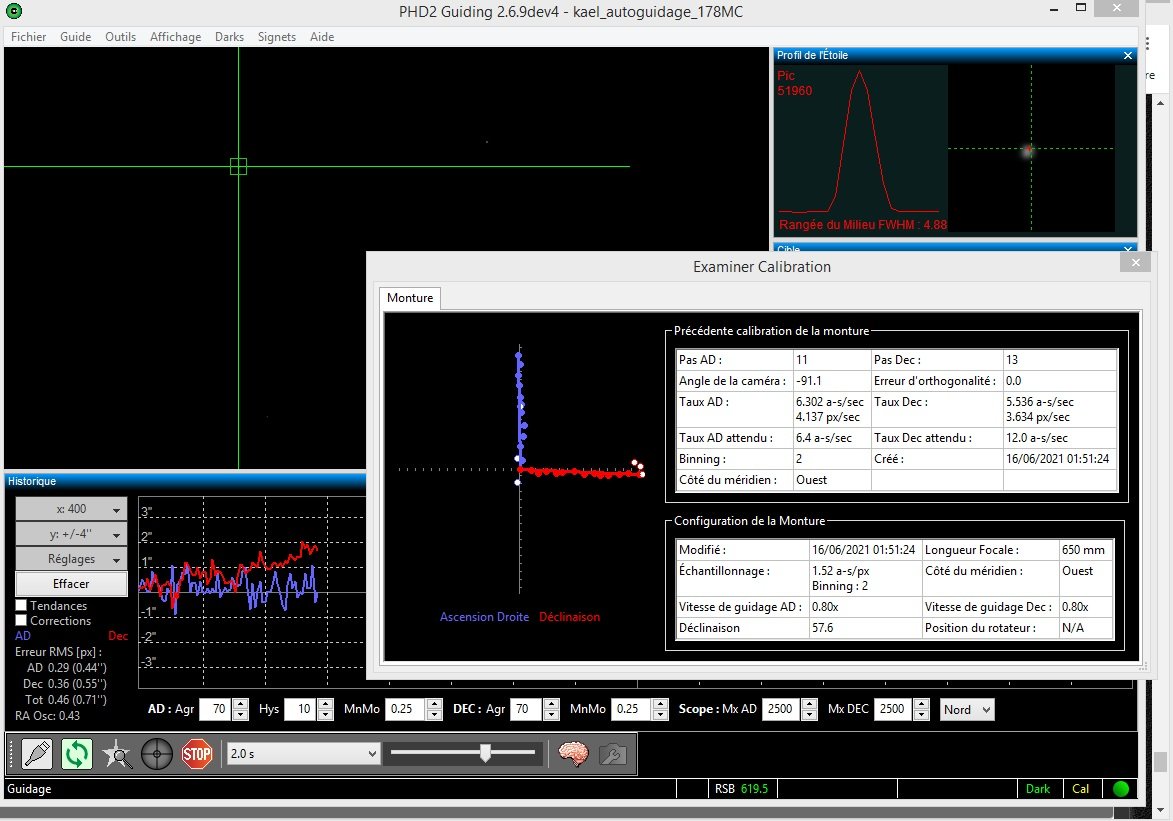Open the Outils menu
Image resolution: width=1173 pixels, height=821 pixels.
pyautogui.click(x=120, y=37)
